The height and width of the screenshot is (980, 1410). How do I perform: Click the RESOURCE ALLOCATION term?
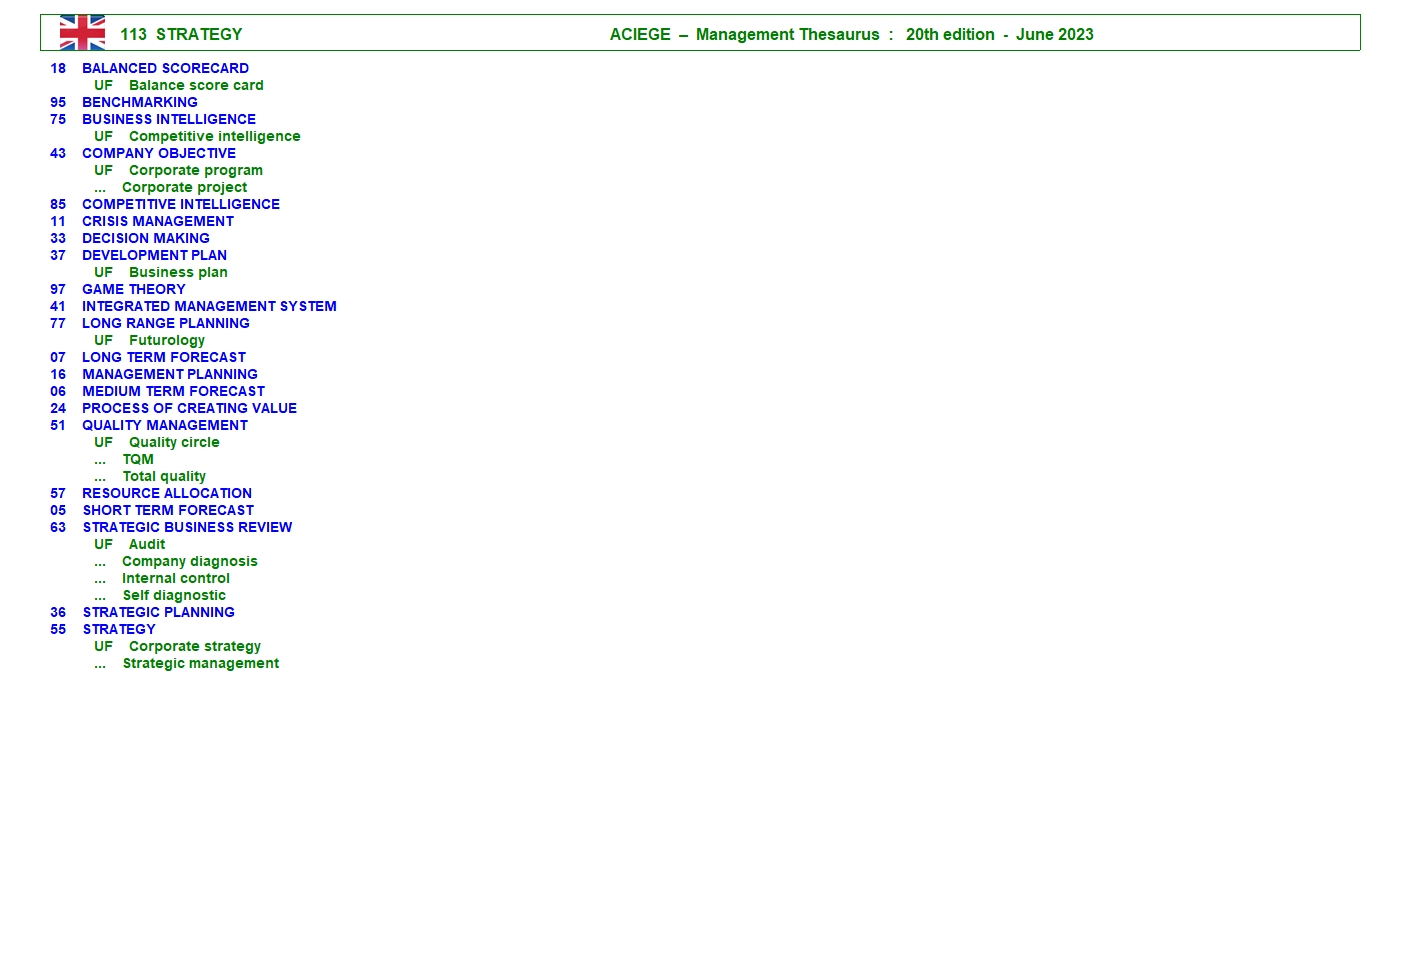[x=167, y=493]
